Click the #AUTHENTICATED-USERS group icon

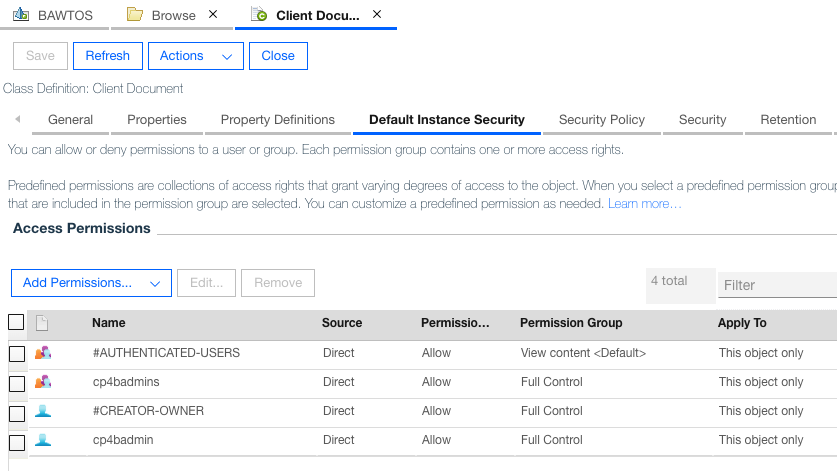pos(43,352)
